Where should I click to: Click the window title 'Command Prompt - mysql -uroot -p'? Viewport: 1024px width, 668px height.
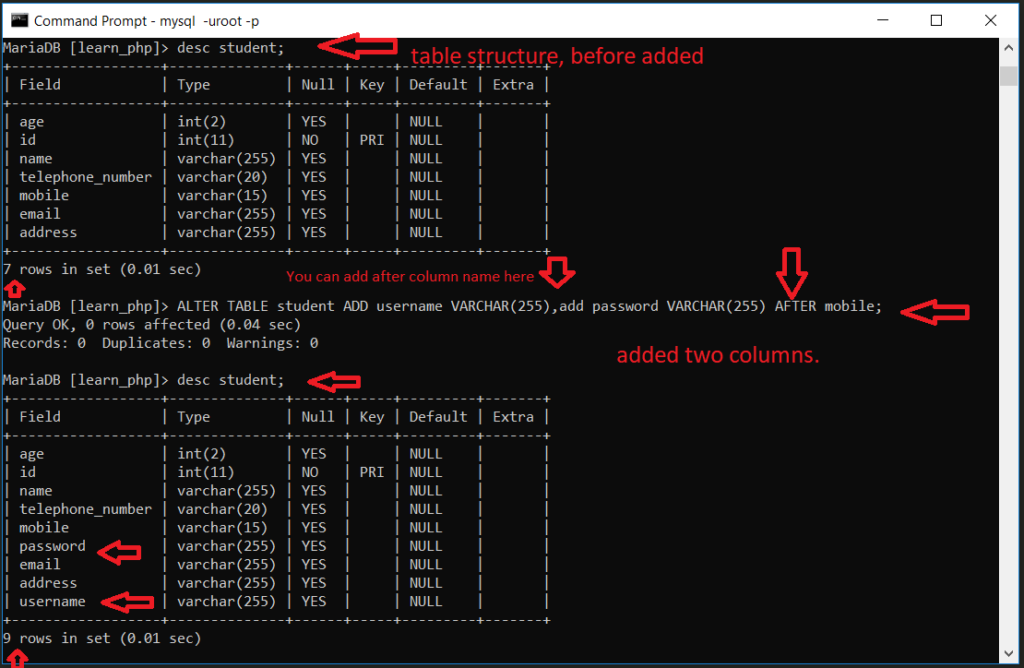(146, 21)
